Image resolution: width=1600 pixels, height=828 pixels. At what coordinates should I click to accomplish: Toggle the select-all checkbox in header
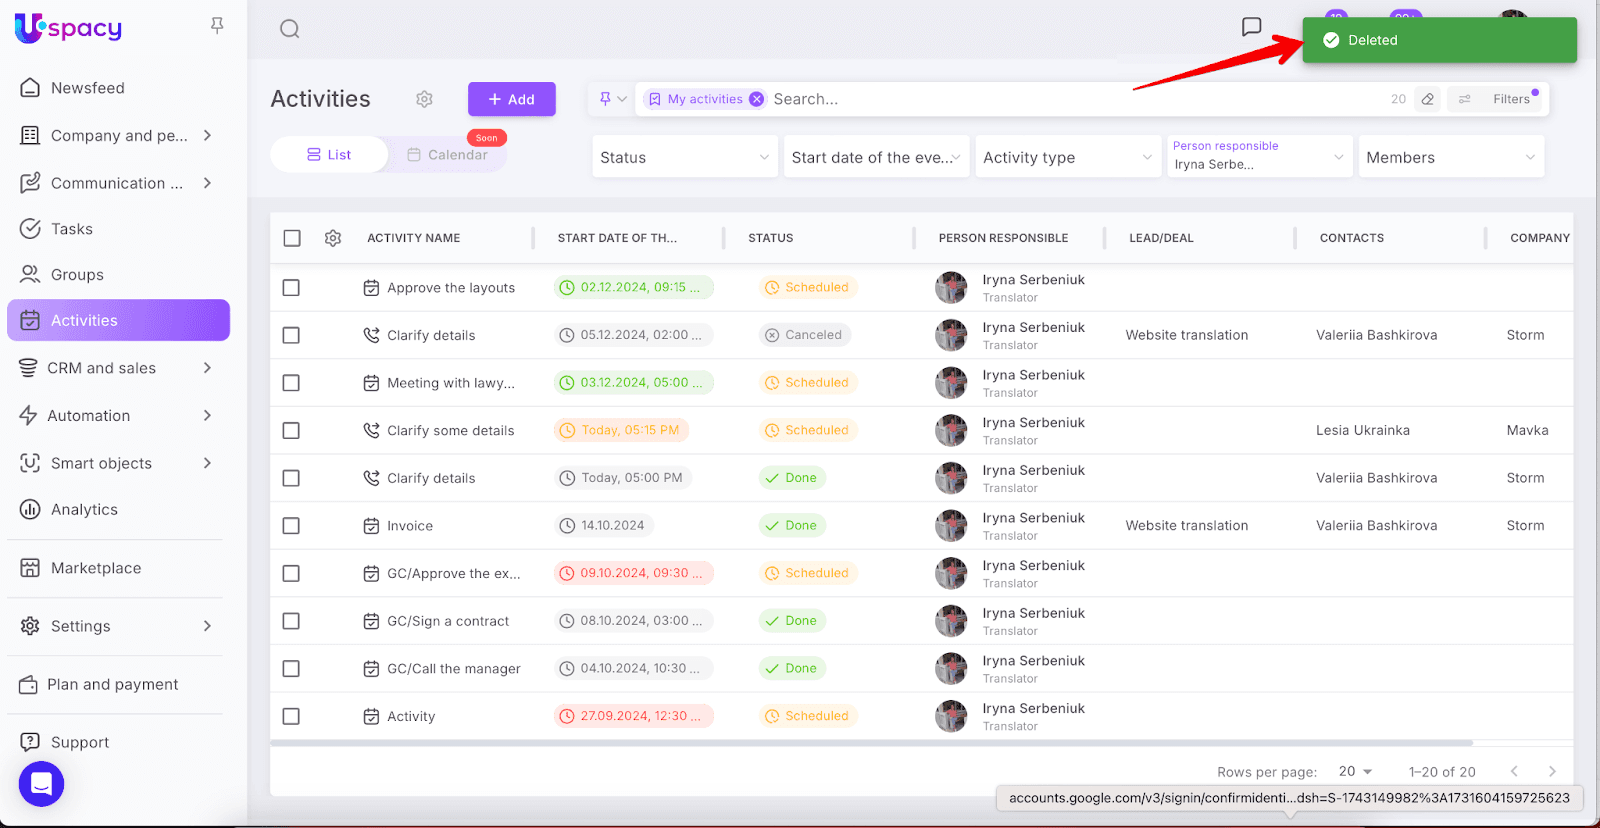point(292,238)
